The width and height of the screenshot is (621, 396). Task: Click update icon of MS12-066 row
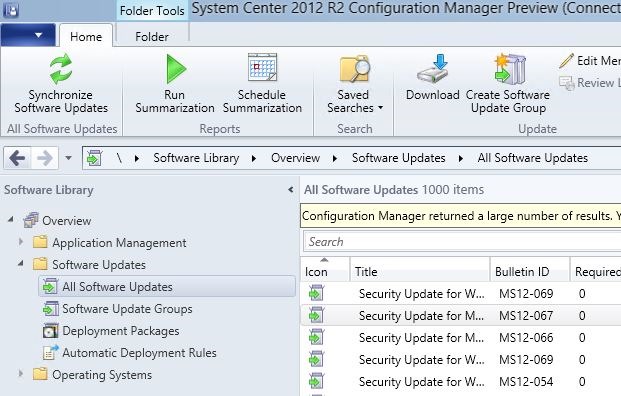click(x=316, y=337)
